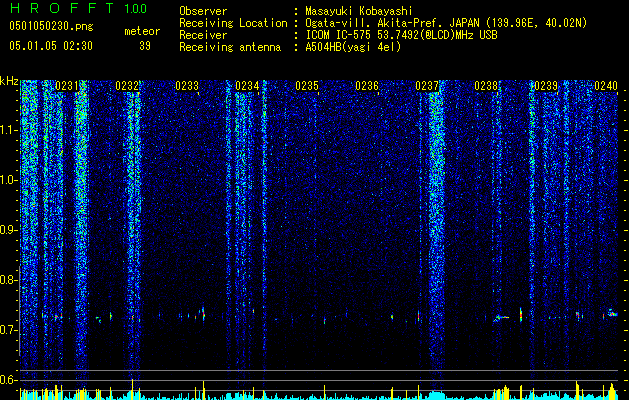Click the Observer field label
The image size is (629, 400).
[x=203, y=12]
